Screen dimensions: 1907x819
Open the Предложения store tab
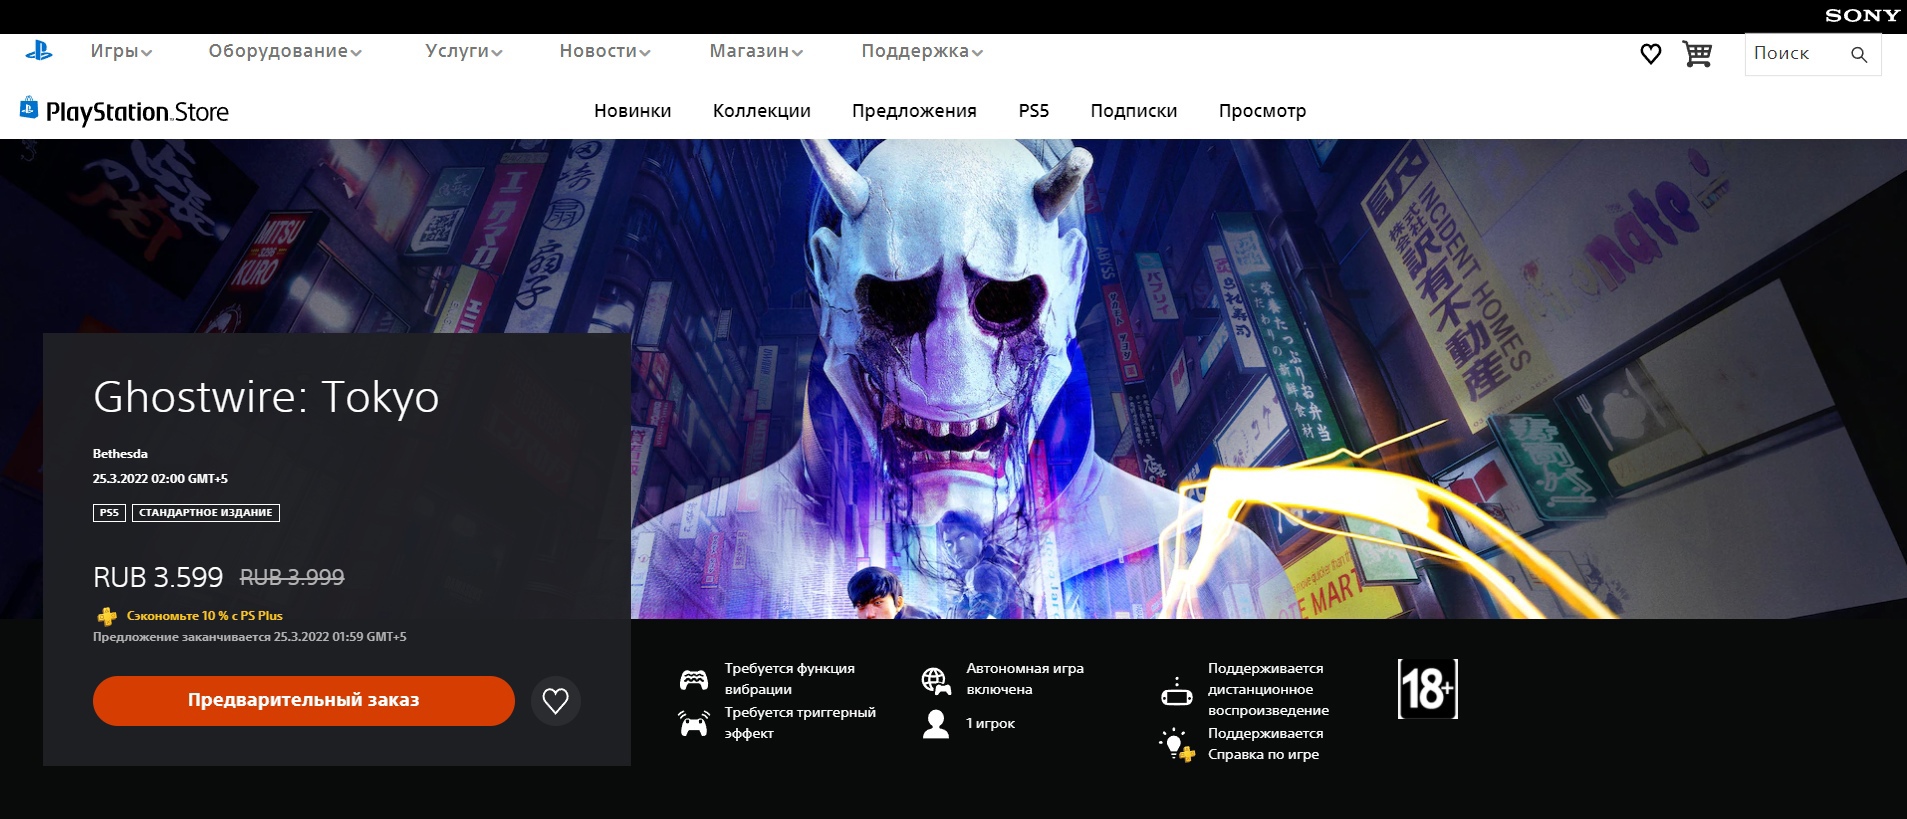click(914, 111)
